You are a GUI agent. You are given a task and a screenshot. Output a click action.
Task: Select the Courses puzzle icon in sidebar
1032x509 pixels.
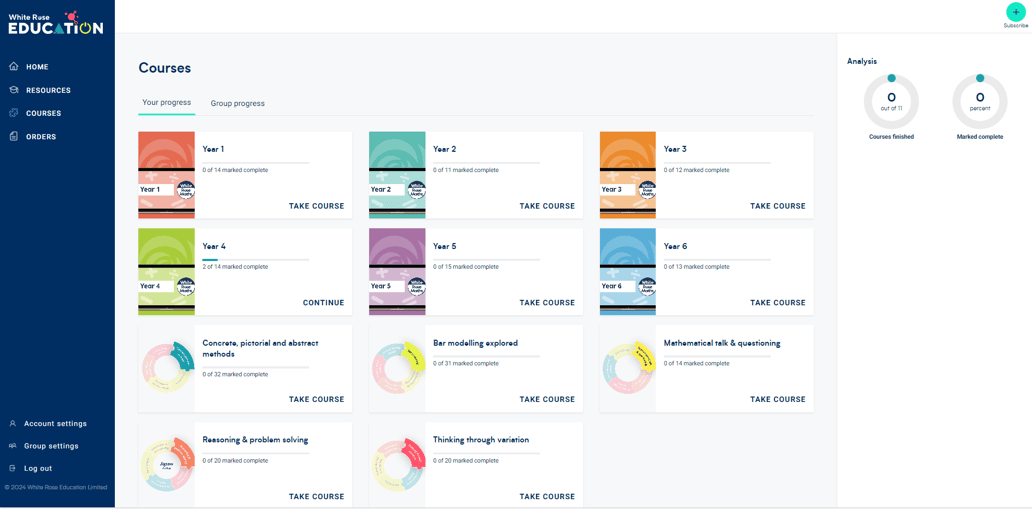(14, 113)
